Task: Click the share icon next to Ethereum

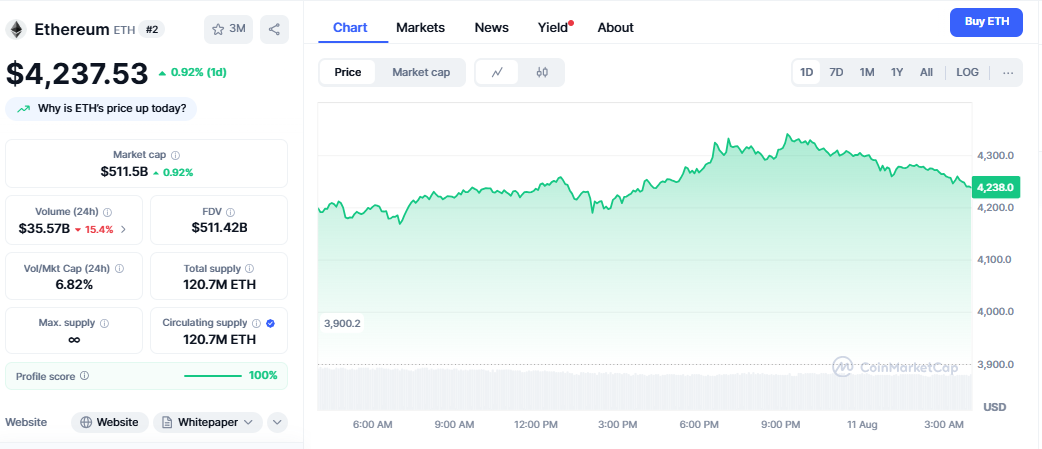Action: (274, 29)
